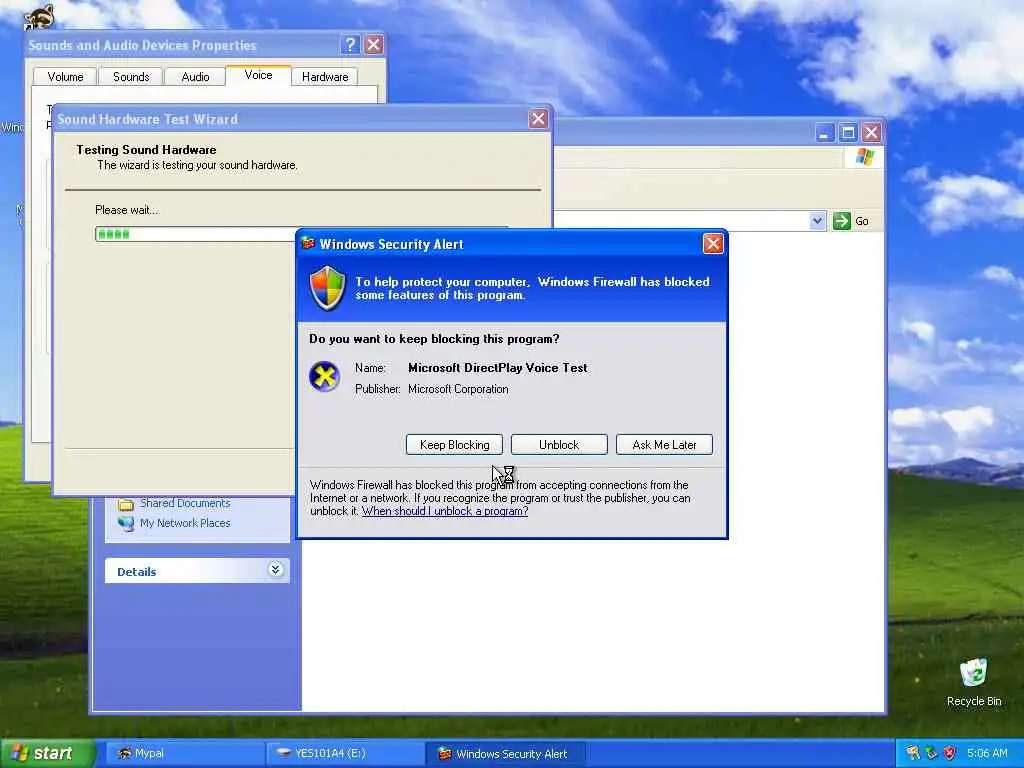Choose Ask Me Later option

664,445
